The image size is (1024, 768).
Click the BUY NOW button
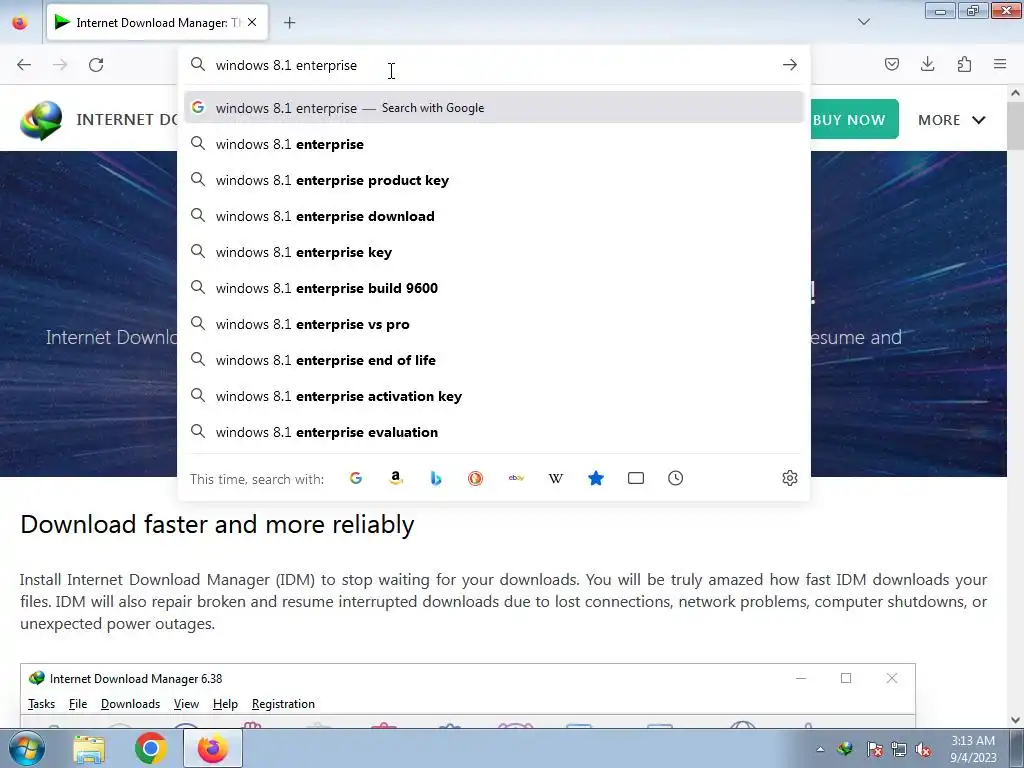tap(854, 120)
